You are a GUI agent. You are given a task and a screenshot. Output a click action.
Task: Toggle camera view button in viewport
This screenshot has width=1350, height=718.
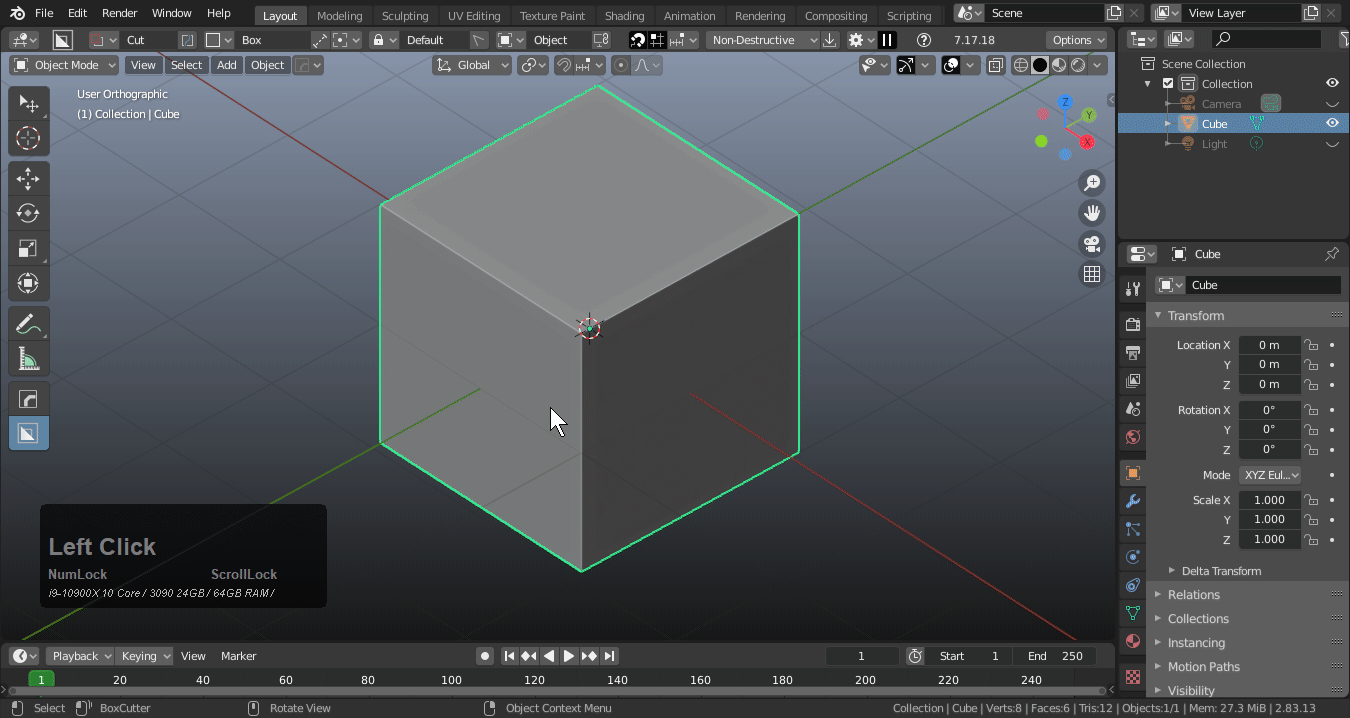[1092, 243]
